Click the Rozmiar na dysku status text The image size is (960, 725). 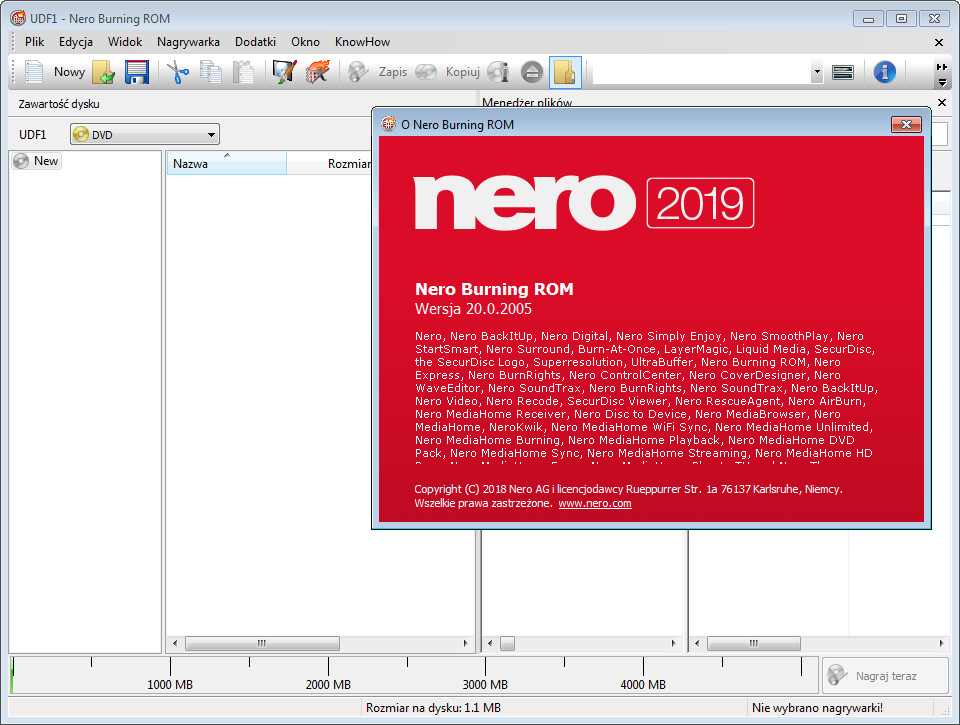click(x=433, y=708)
